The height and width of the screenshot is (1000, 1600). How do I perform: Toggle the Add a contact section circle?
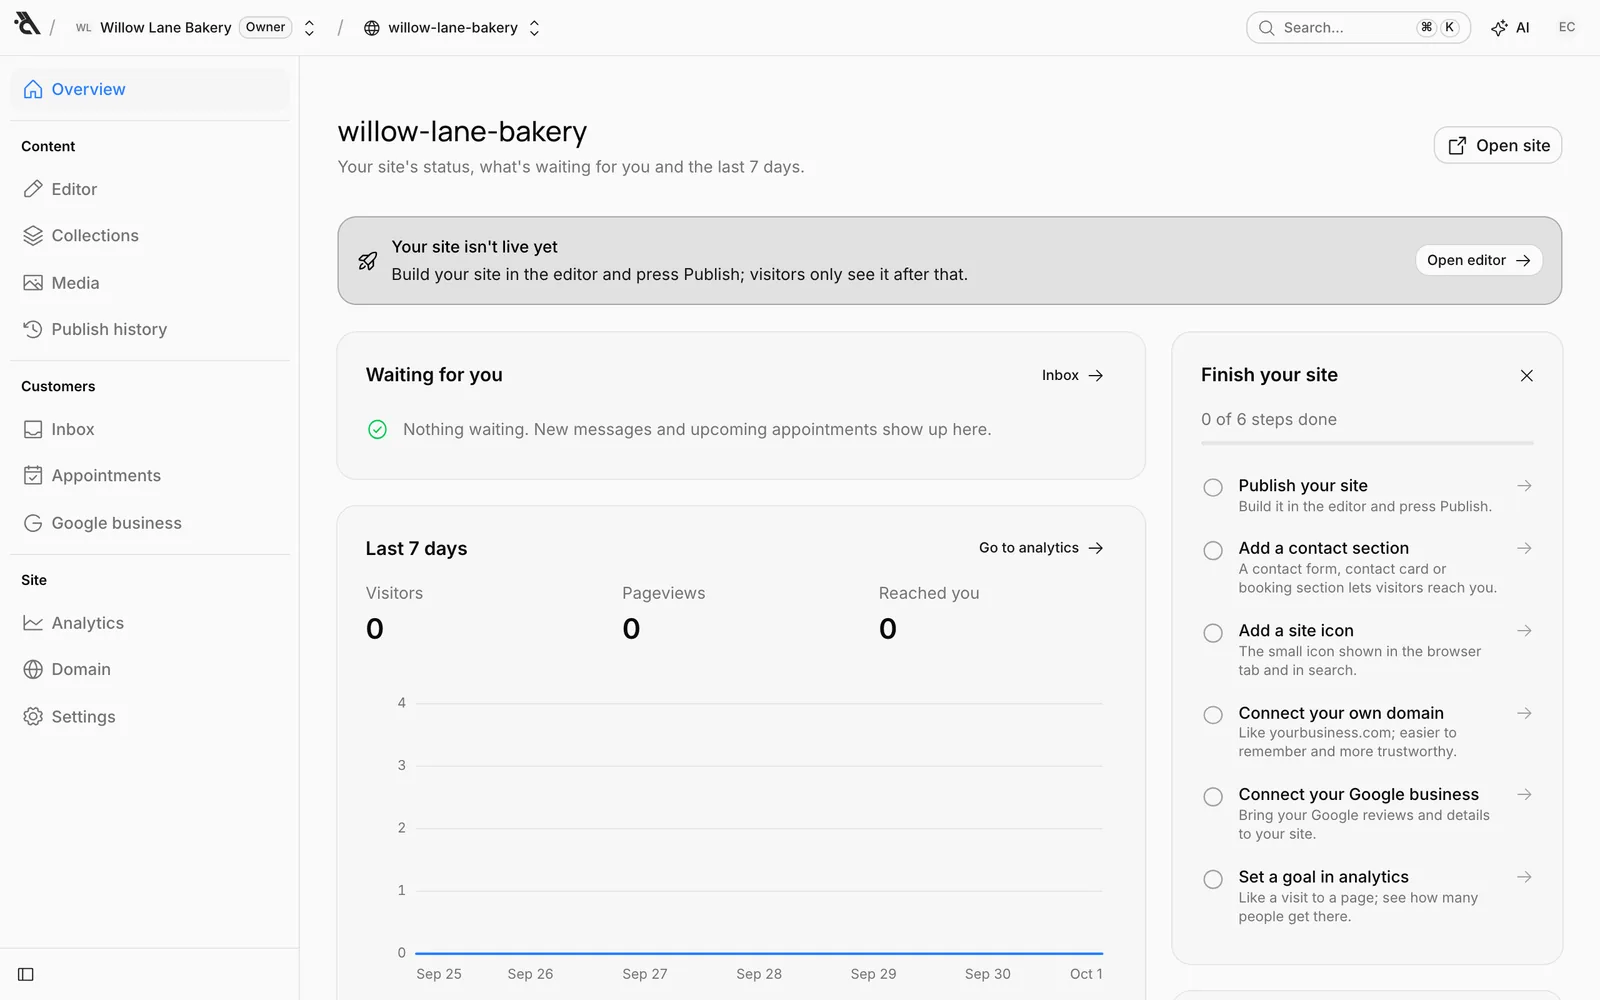pyautogui.click(x=1213, y=550)
